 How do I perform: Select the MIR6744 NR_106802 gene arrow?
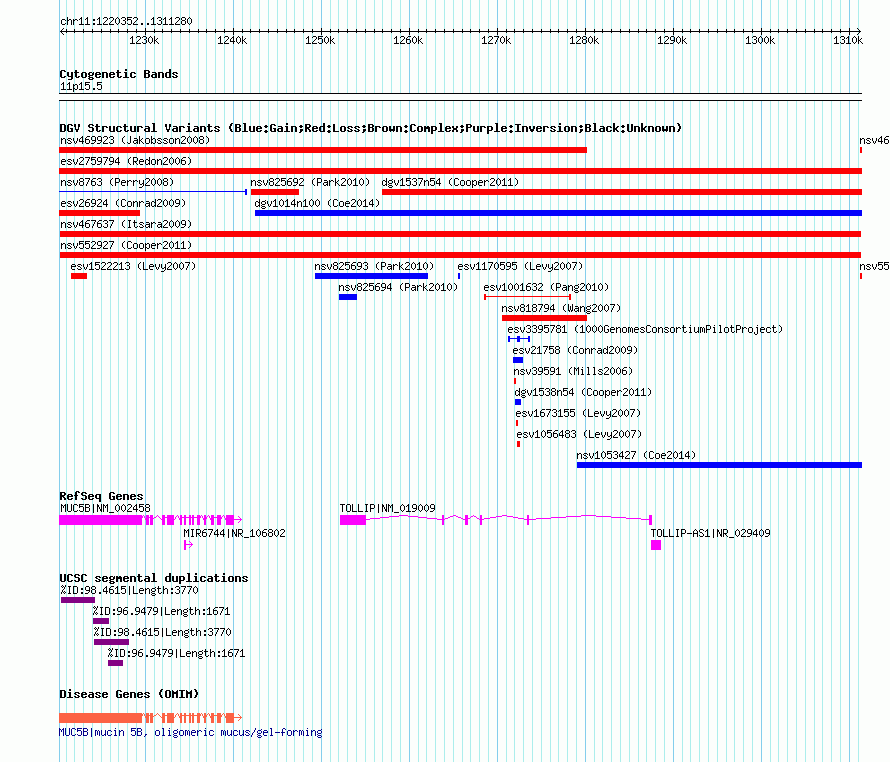coord(188,545)
